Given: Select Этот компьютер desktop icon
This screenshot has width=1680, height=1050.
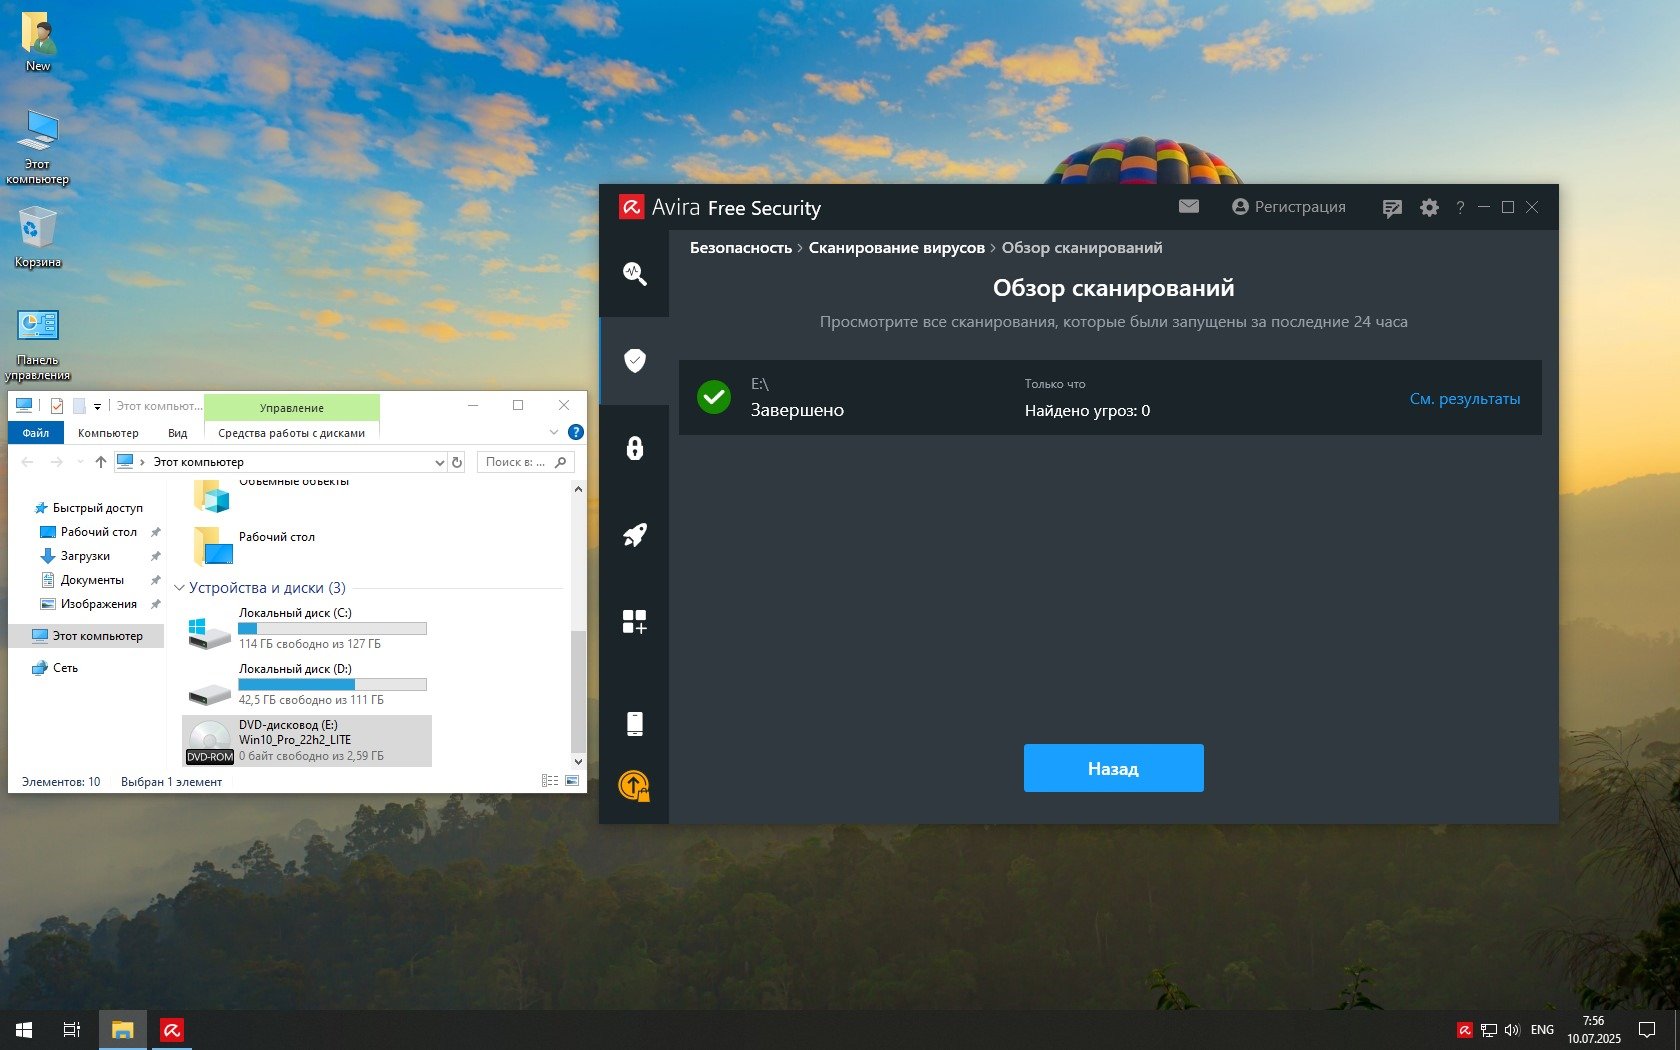Looking at the screenshot, I should 38,146.
